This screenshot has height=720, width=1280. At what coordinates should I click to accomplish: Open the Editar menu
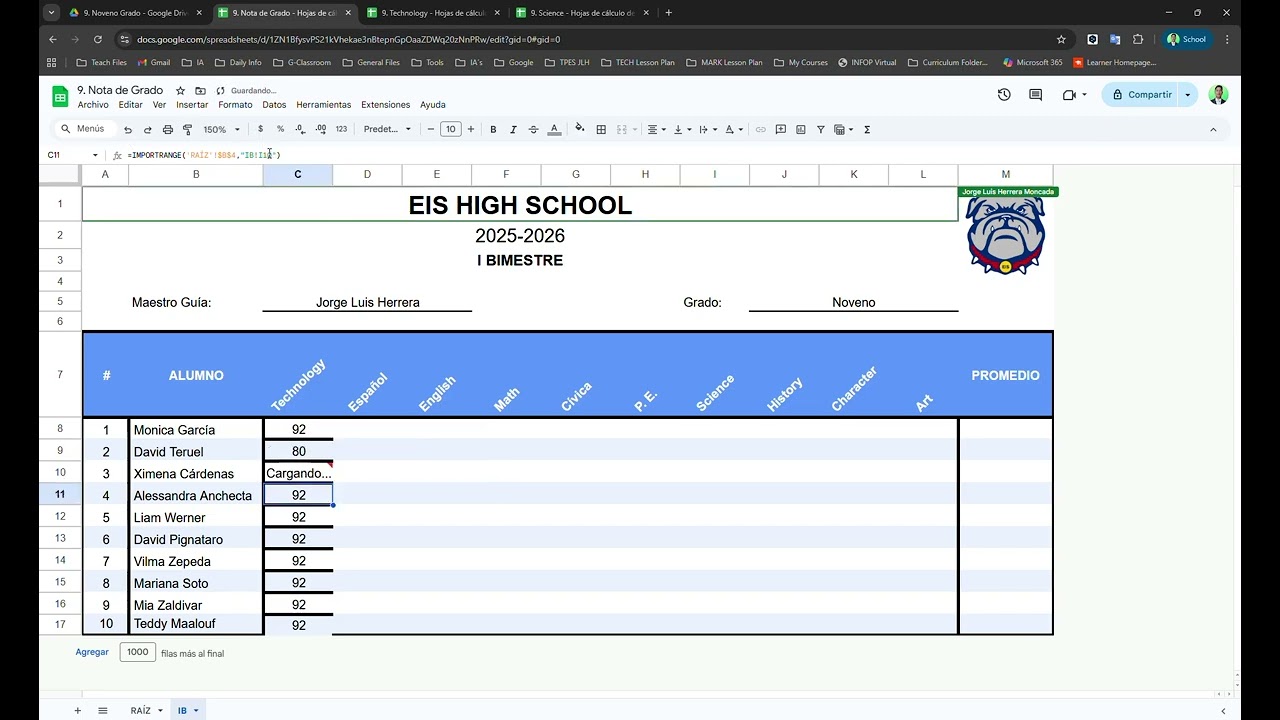pos(130,105)
